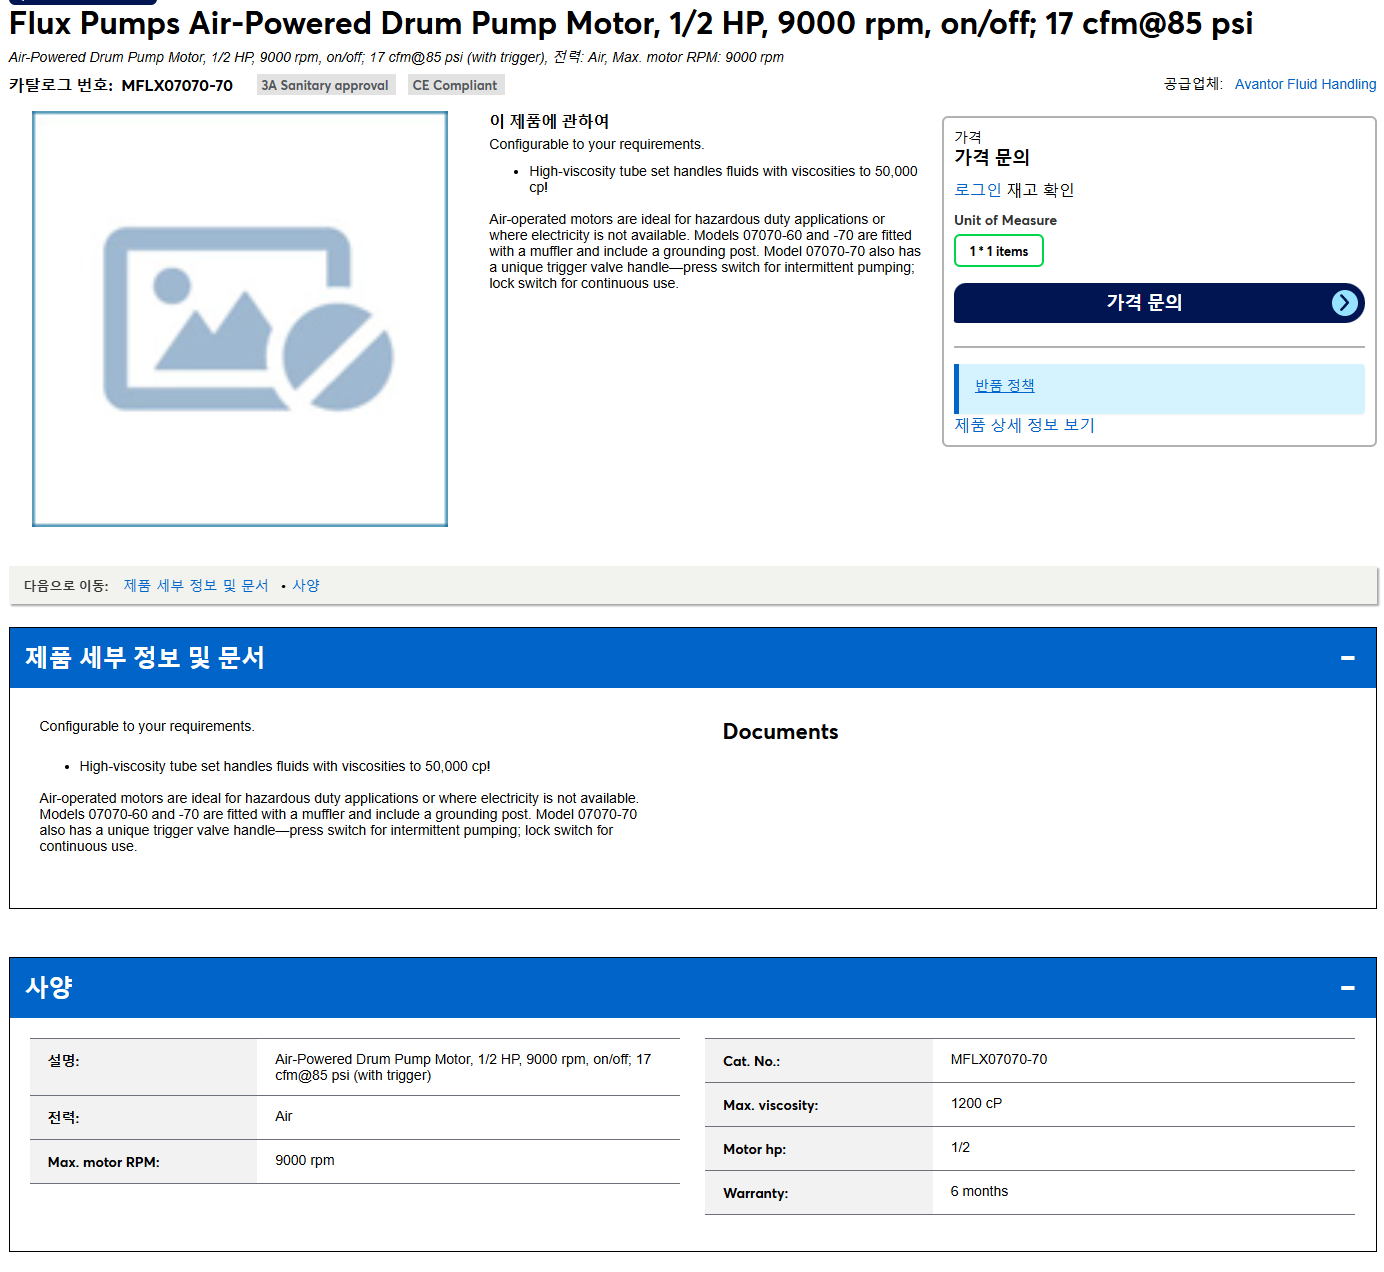Click the arrow icon on 가격 문의 button
The image size is (1384, 1272).
tap(1345, 303)
